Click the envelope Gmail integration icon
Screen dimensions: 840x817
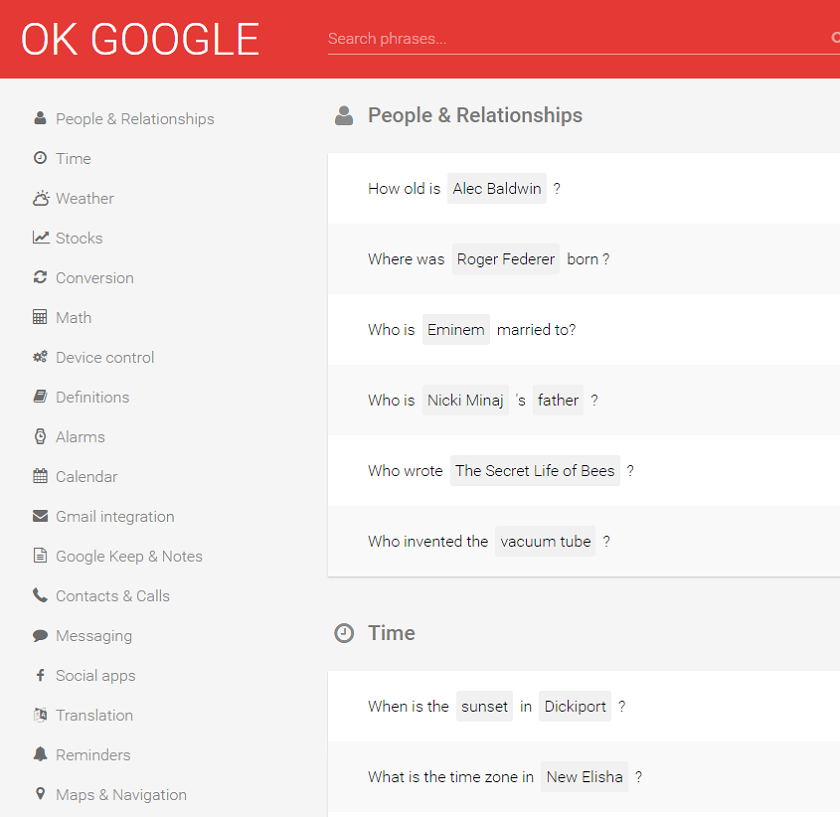pos(40,516)
